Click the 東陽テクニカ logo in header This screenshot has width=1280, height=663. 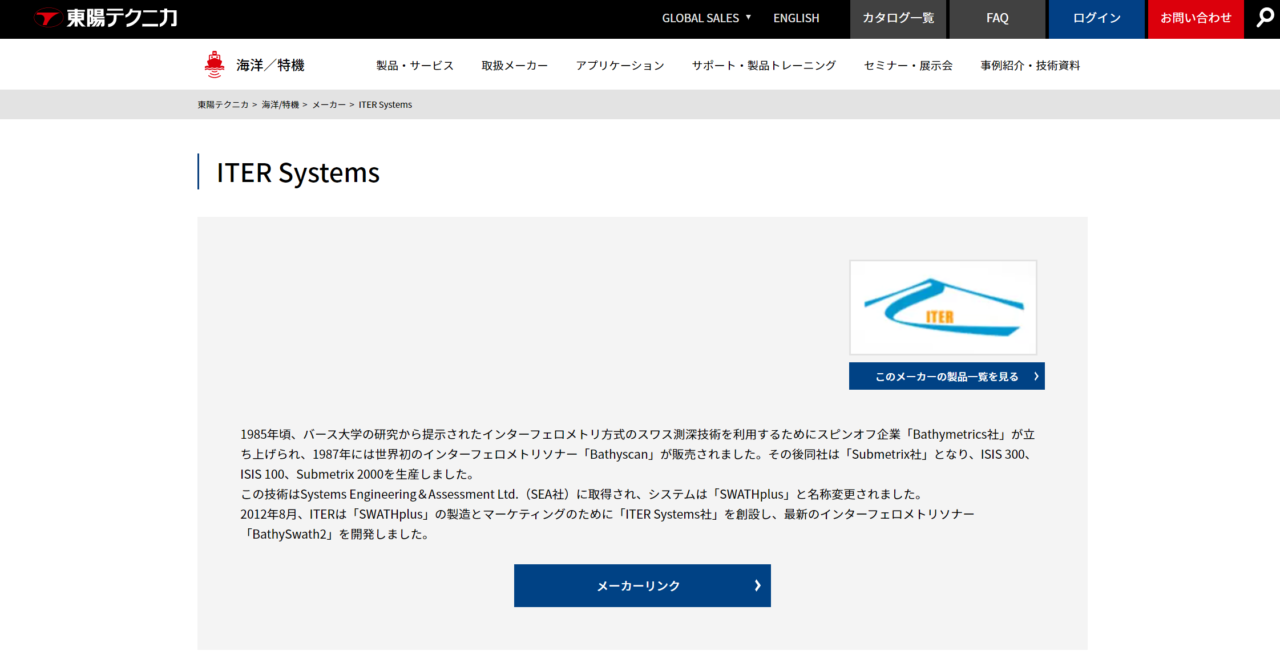105,18
